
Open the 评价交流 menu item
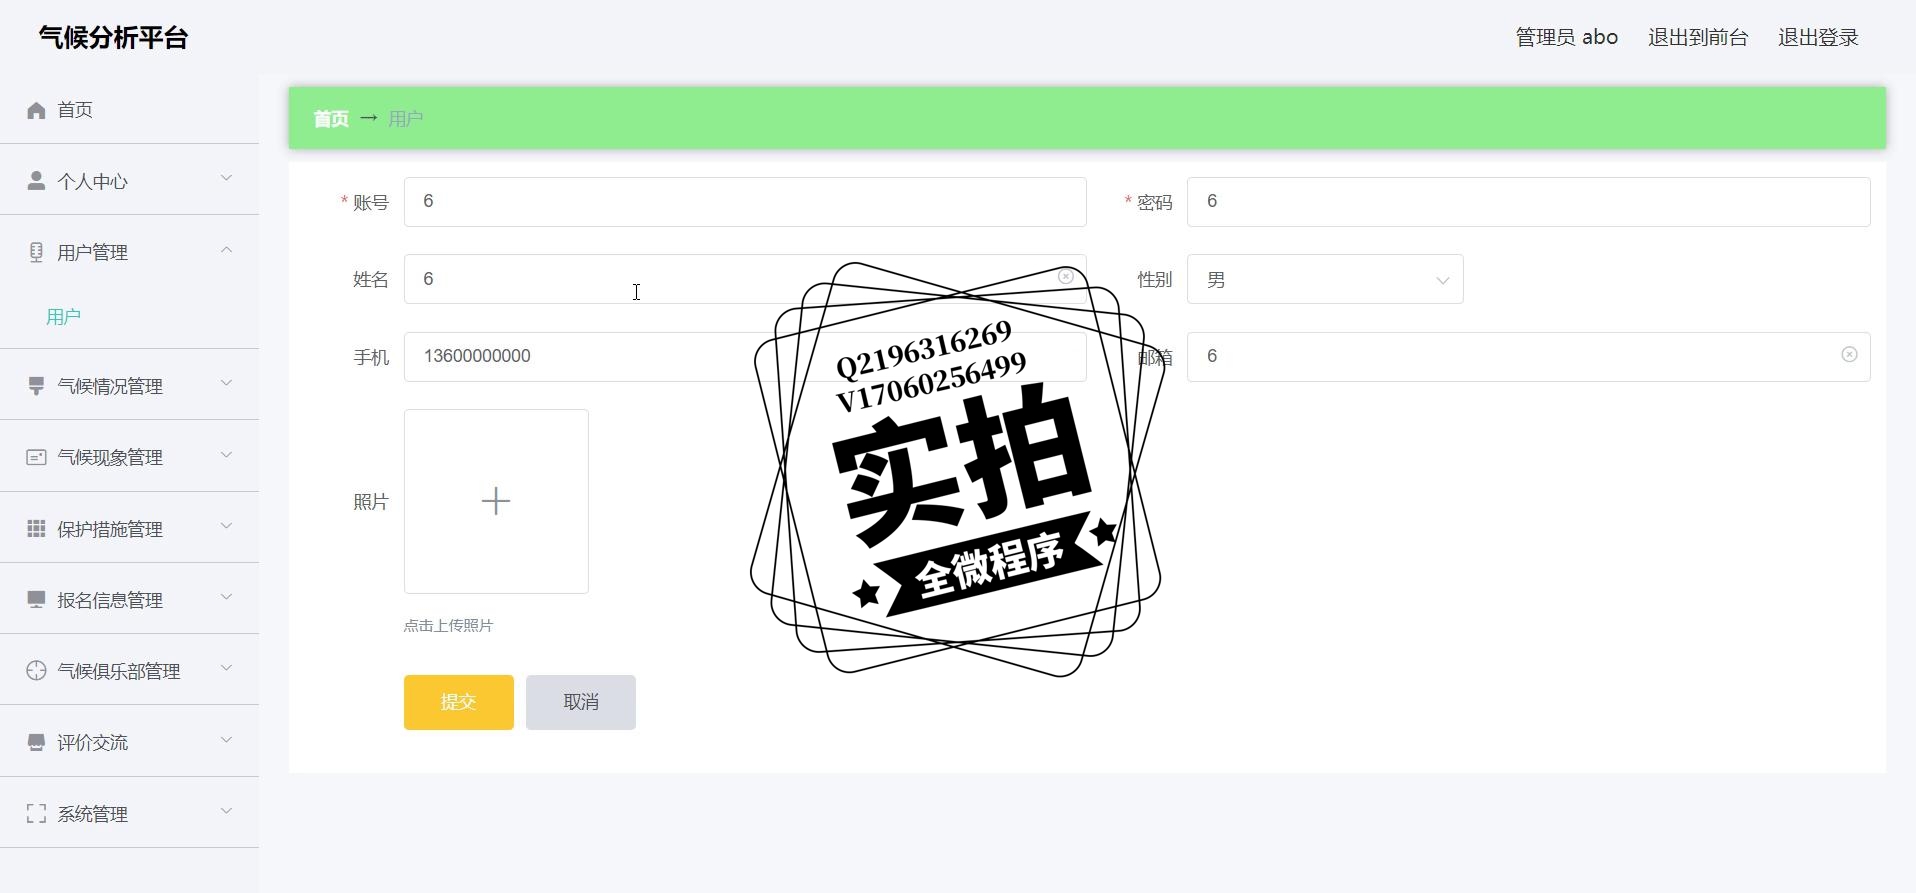[x=129, y=742]
